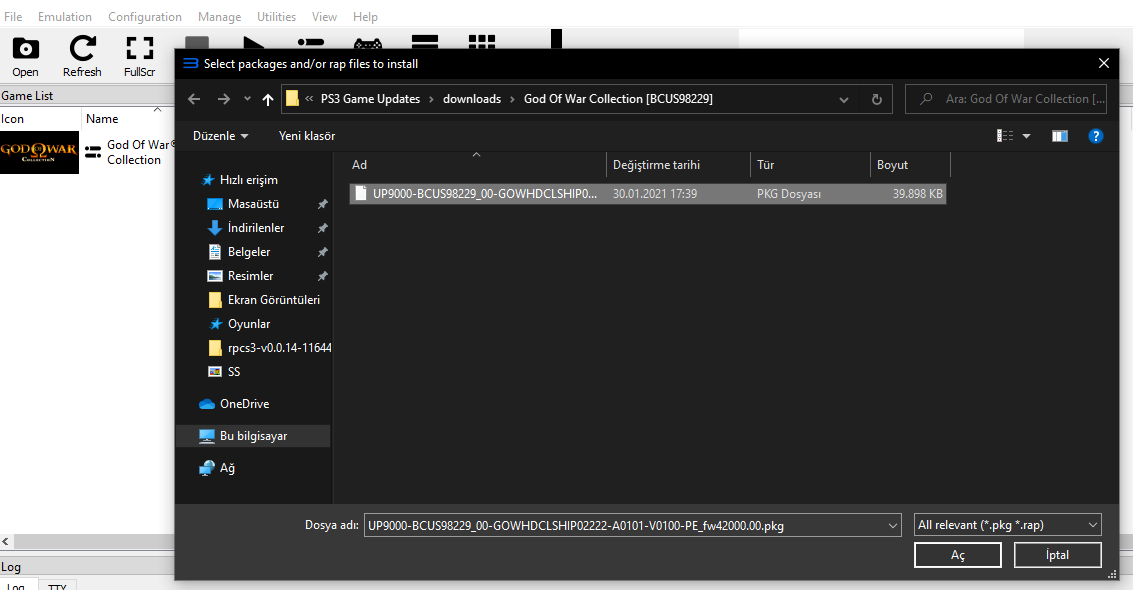Image resolution: width=1133 pixels, height=590 pixels.
Task: Open view options dropdown arrow
Action: [1026, 136]
